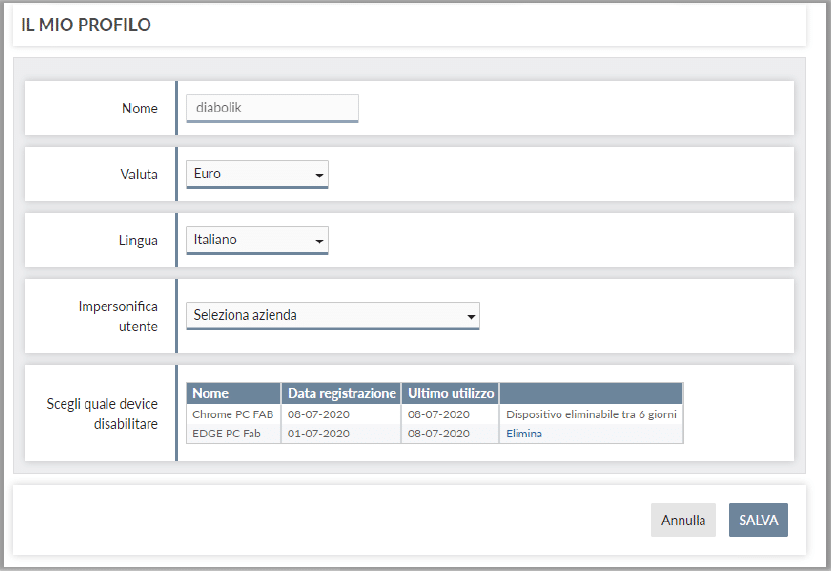The image size is (831, 571).
Task: Click the Nome field containing diabolik
Action: 272,108
